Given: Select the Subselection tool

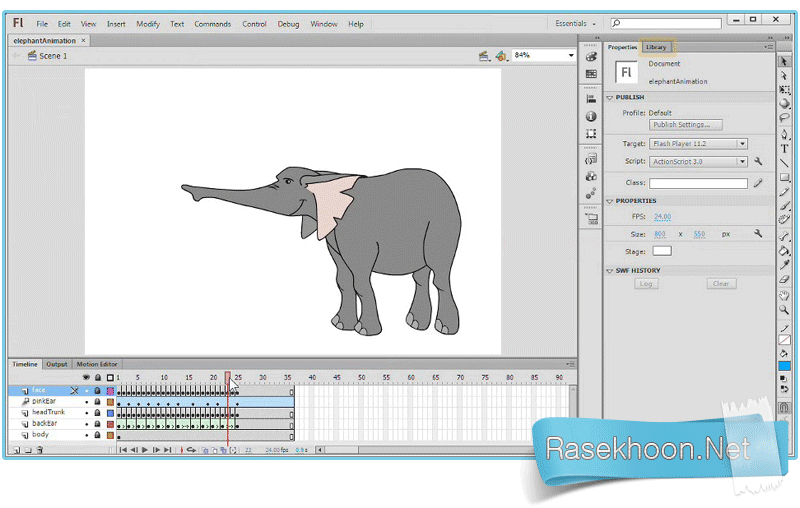Looking at the screenshot, I should click(x=784, y=75).
